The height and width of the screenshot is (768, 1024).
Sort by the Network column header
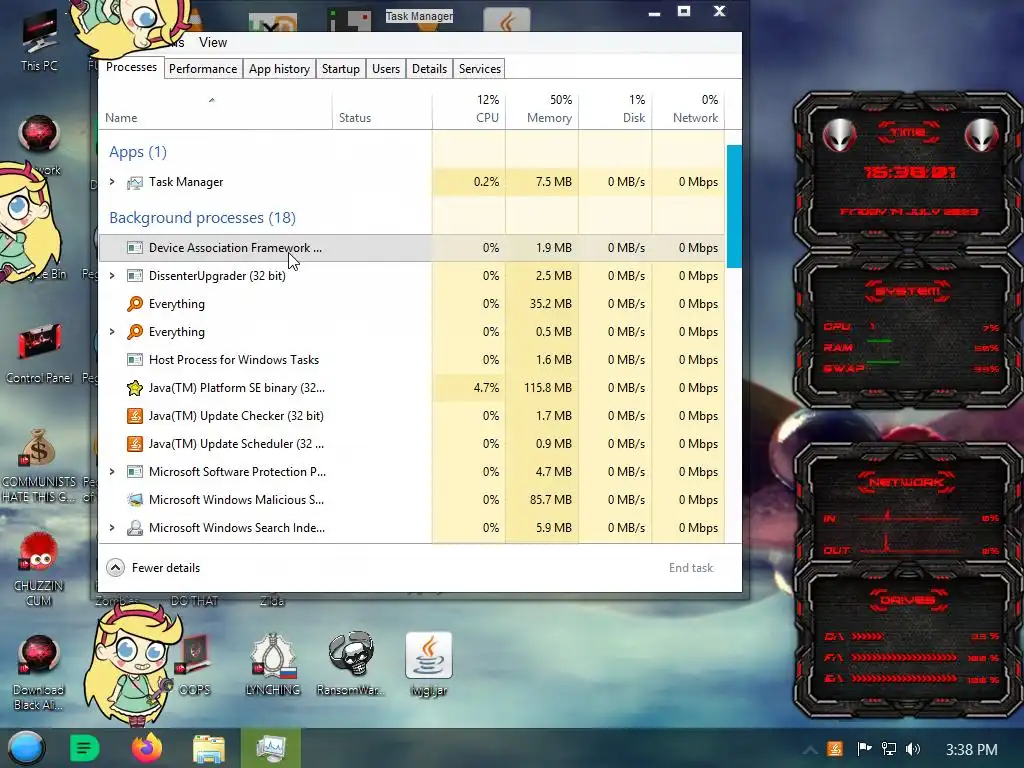pos(688,110)
